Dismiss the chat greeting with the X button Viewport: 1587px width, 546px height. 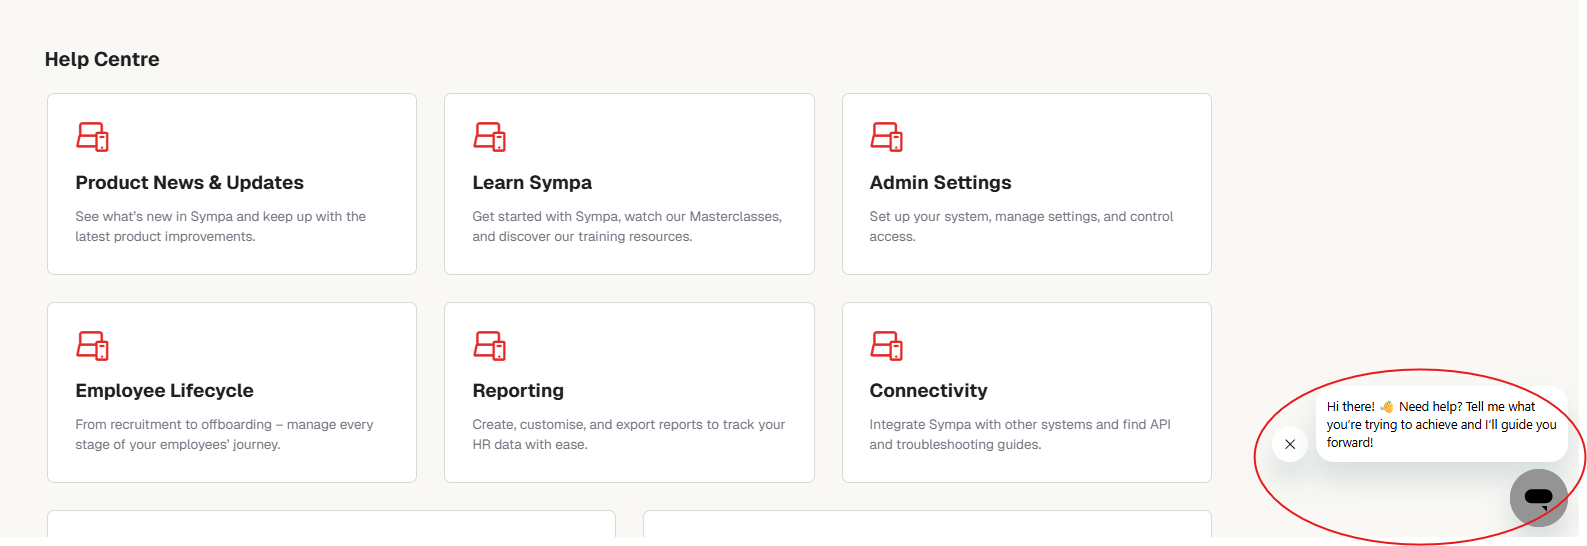point(1290,444)
